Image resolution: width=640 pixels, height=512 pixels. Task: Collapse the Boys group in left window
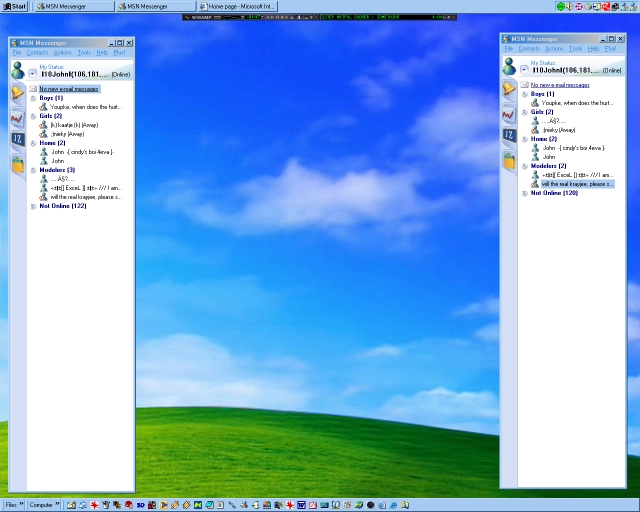(x=34, y=98)
